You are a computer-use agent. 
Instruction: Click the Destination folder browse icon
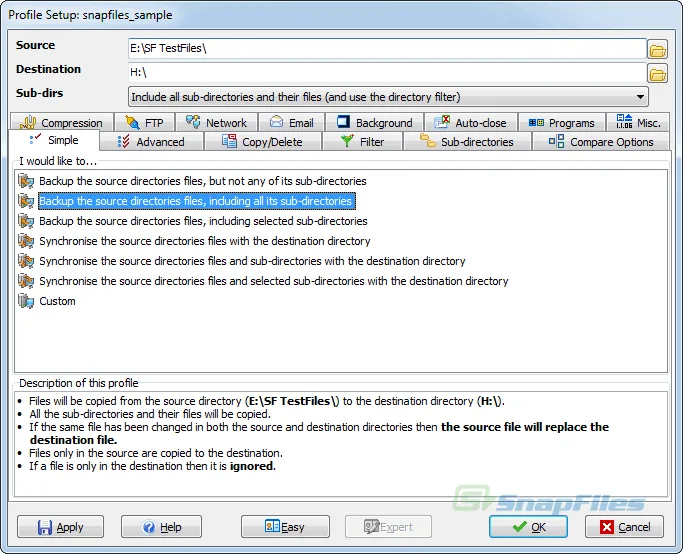click(657, 73)
